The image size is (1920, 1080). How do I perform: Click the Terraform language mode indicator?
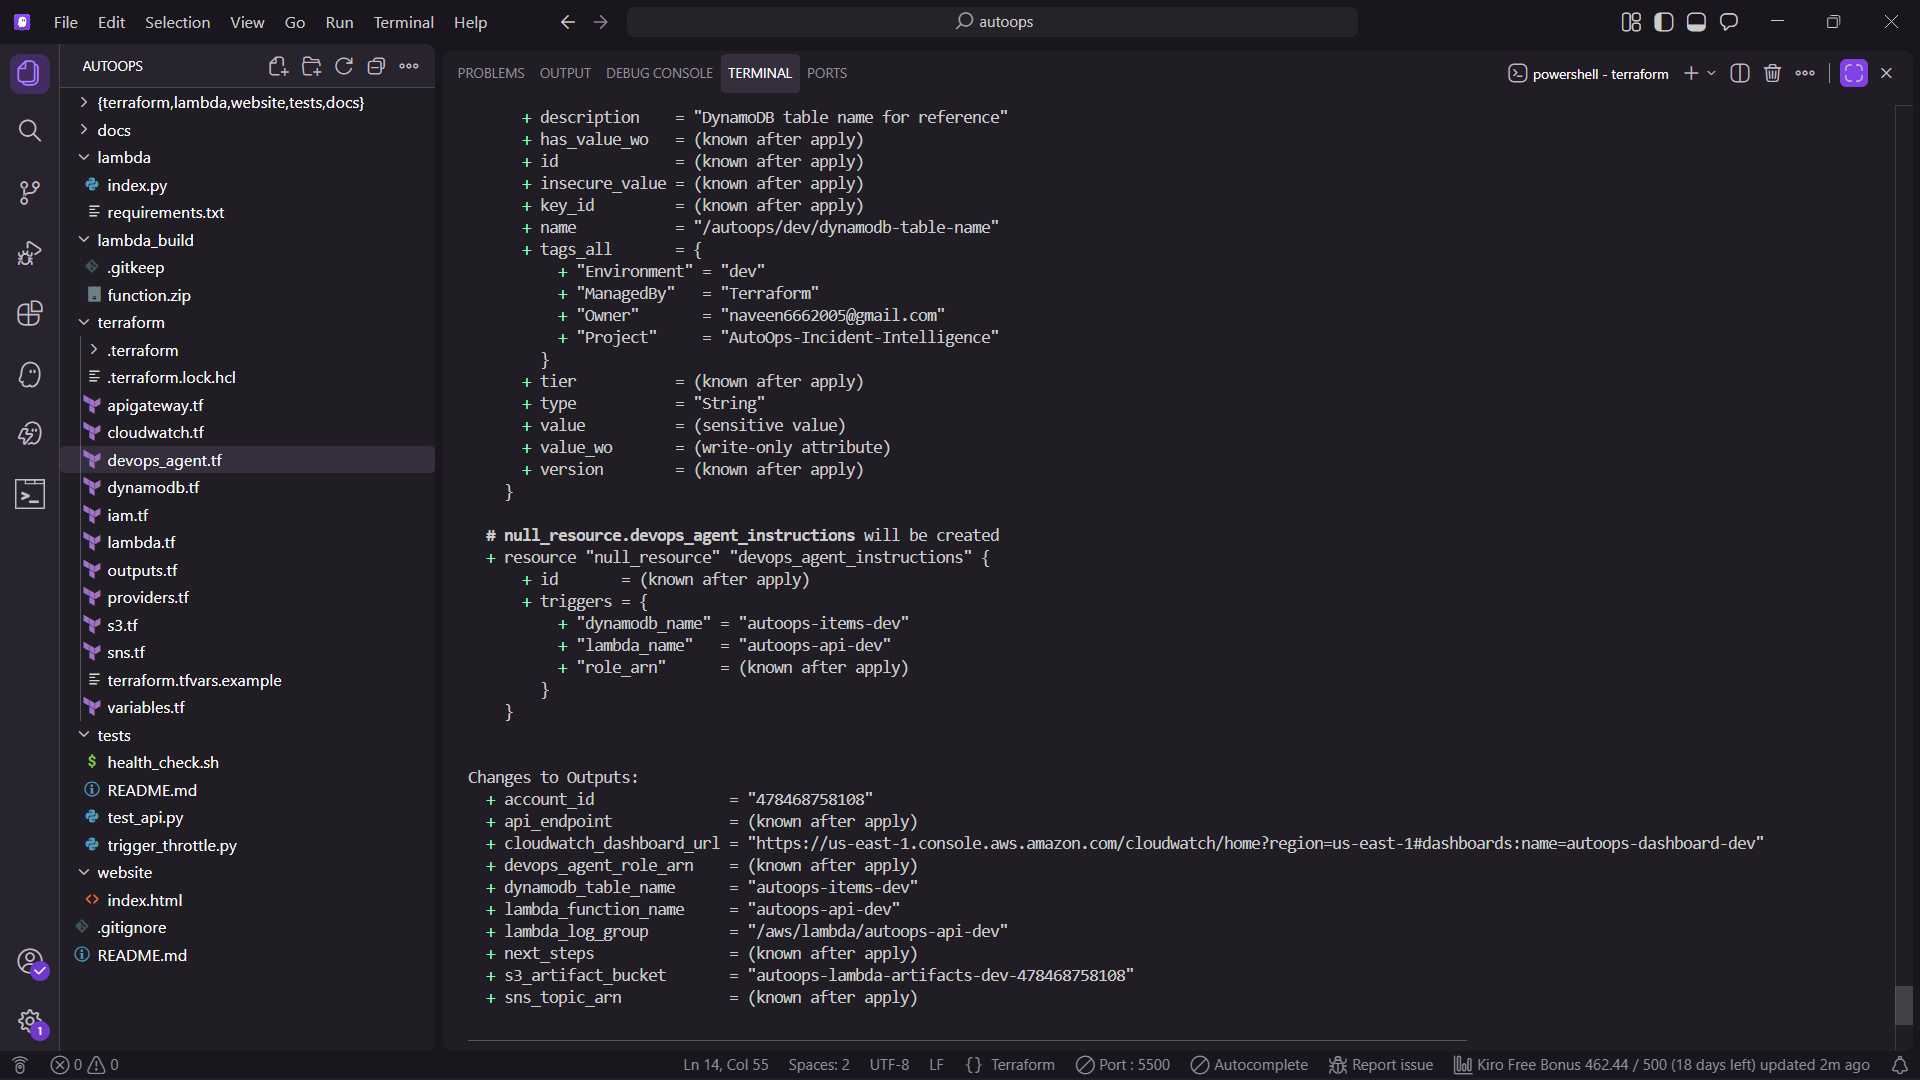[1022, 1065]
